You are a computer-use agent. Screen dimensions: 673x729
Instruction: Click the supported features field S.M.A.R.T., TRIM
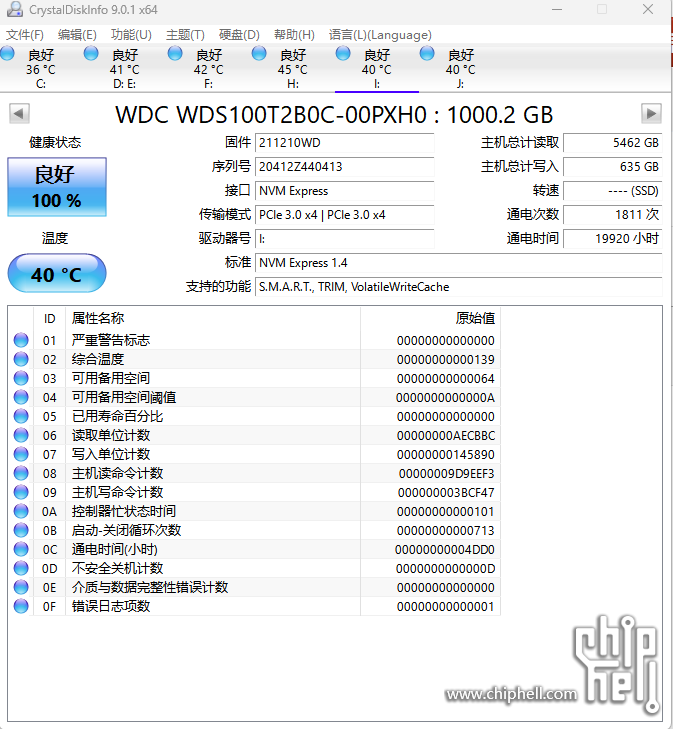coord(459,287)
